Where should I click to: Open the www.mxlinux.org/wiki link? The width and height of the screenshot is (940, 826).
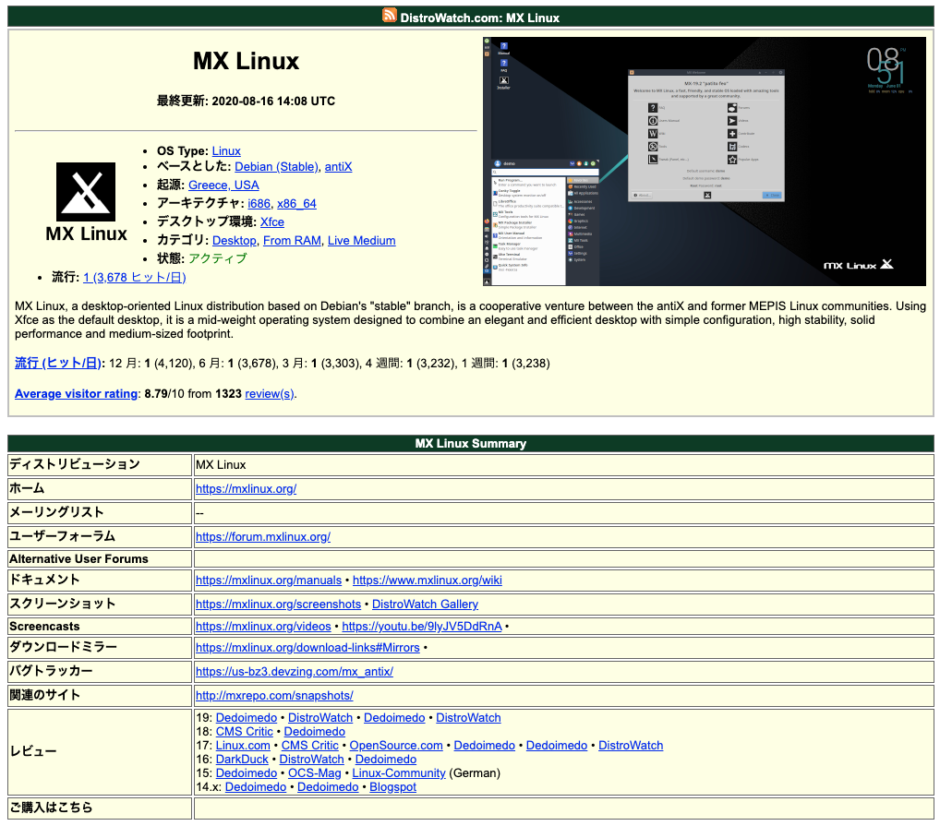tap(427, 580)
